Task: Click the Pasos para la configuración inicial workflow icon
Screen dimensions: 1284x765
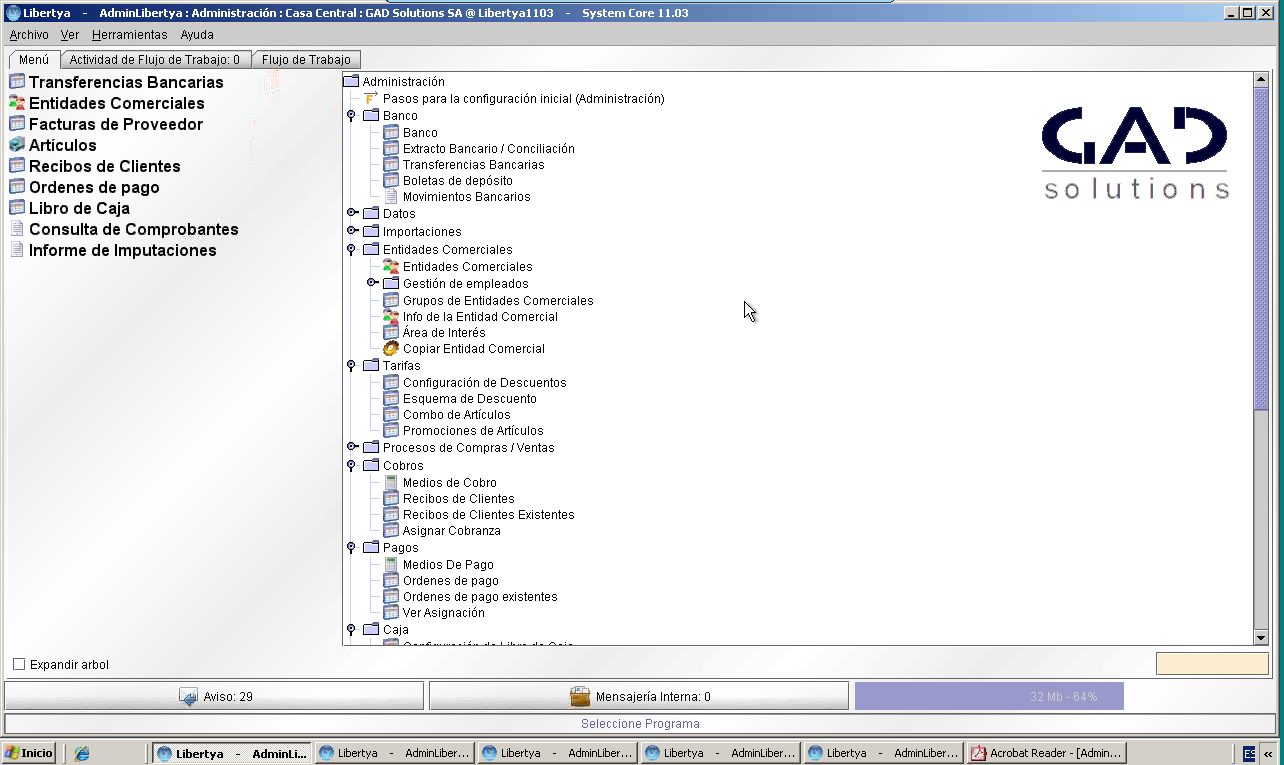Action: click(371, 99)
